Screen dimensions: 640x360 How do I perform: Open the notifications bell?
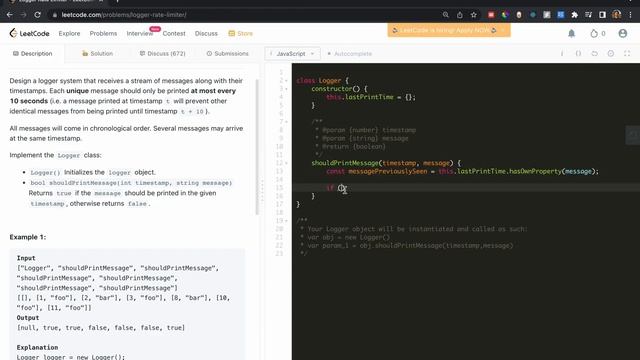click(571, 33)
